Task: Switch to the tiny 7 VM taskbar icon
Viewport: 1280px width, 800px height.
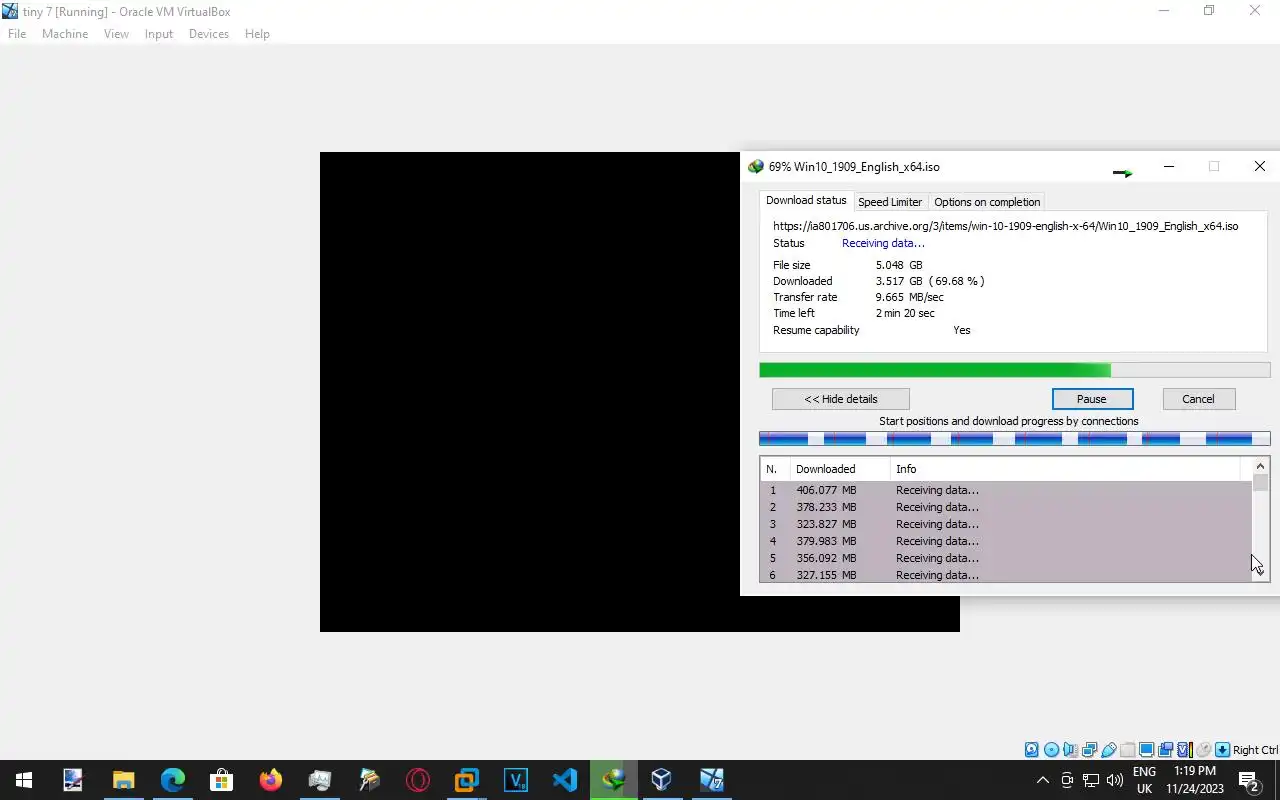Action: coord(711,779)
